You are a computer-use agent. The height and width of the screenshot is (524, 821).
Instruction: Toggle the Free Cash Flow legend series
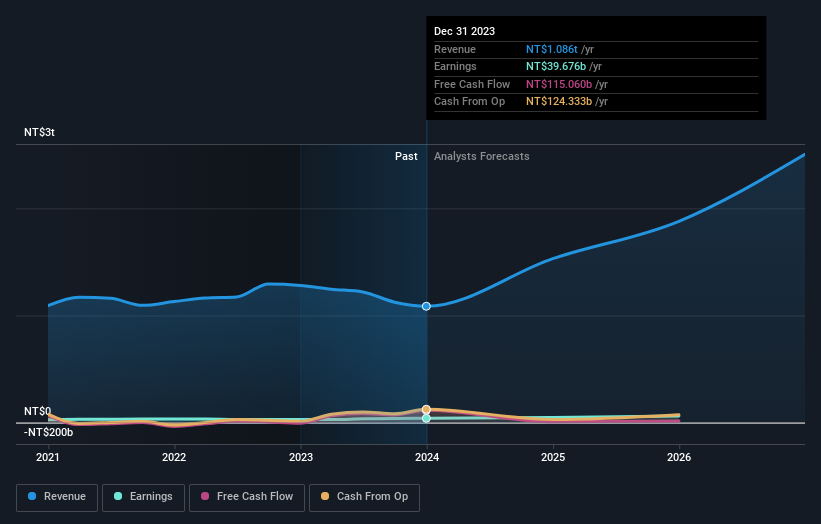[x=247, y=497]
